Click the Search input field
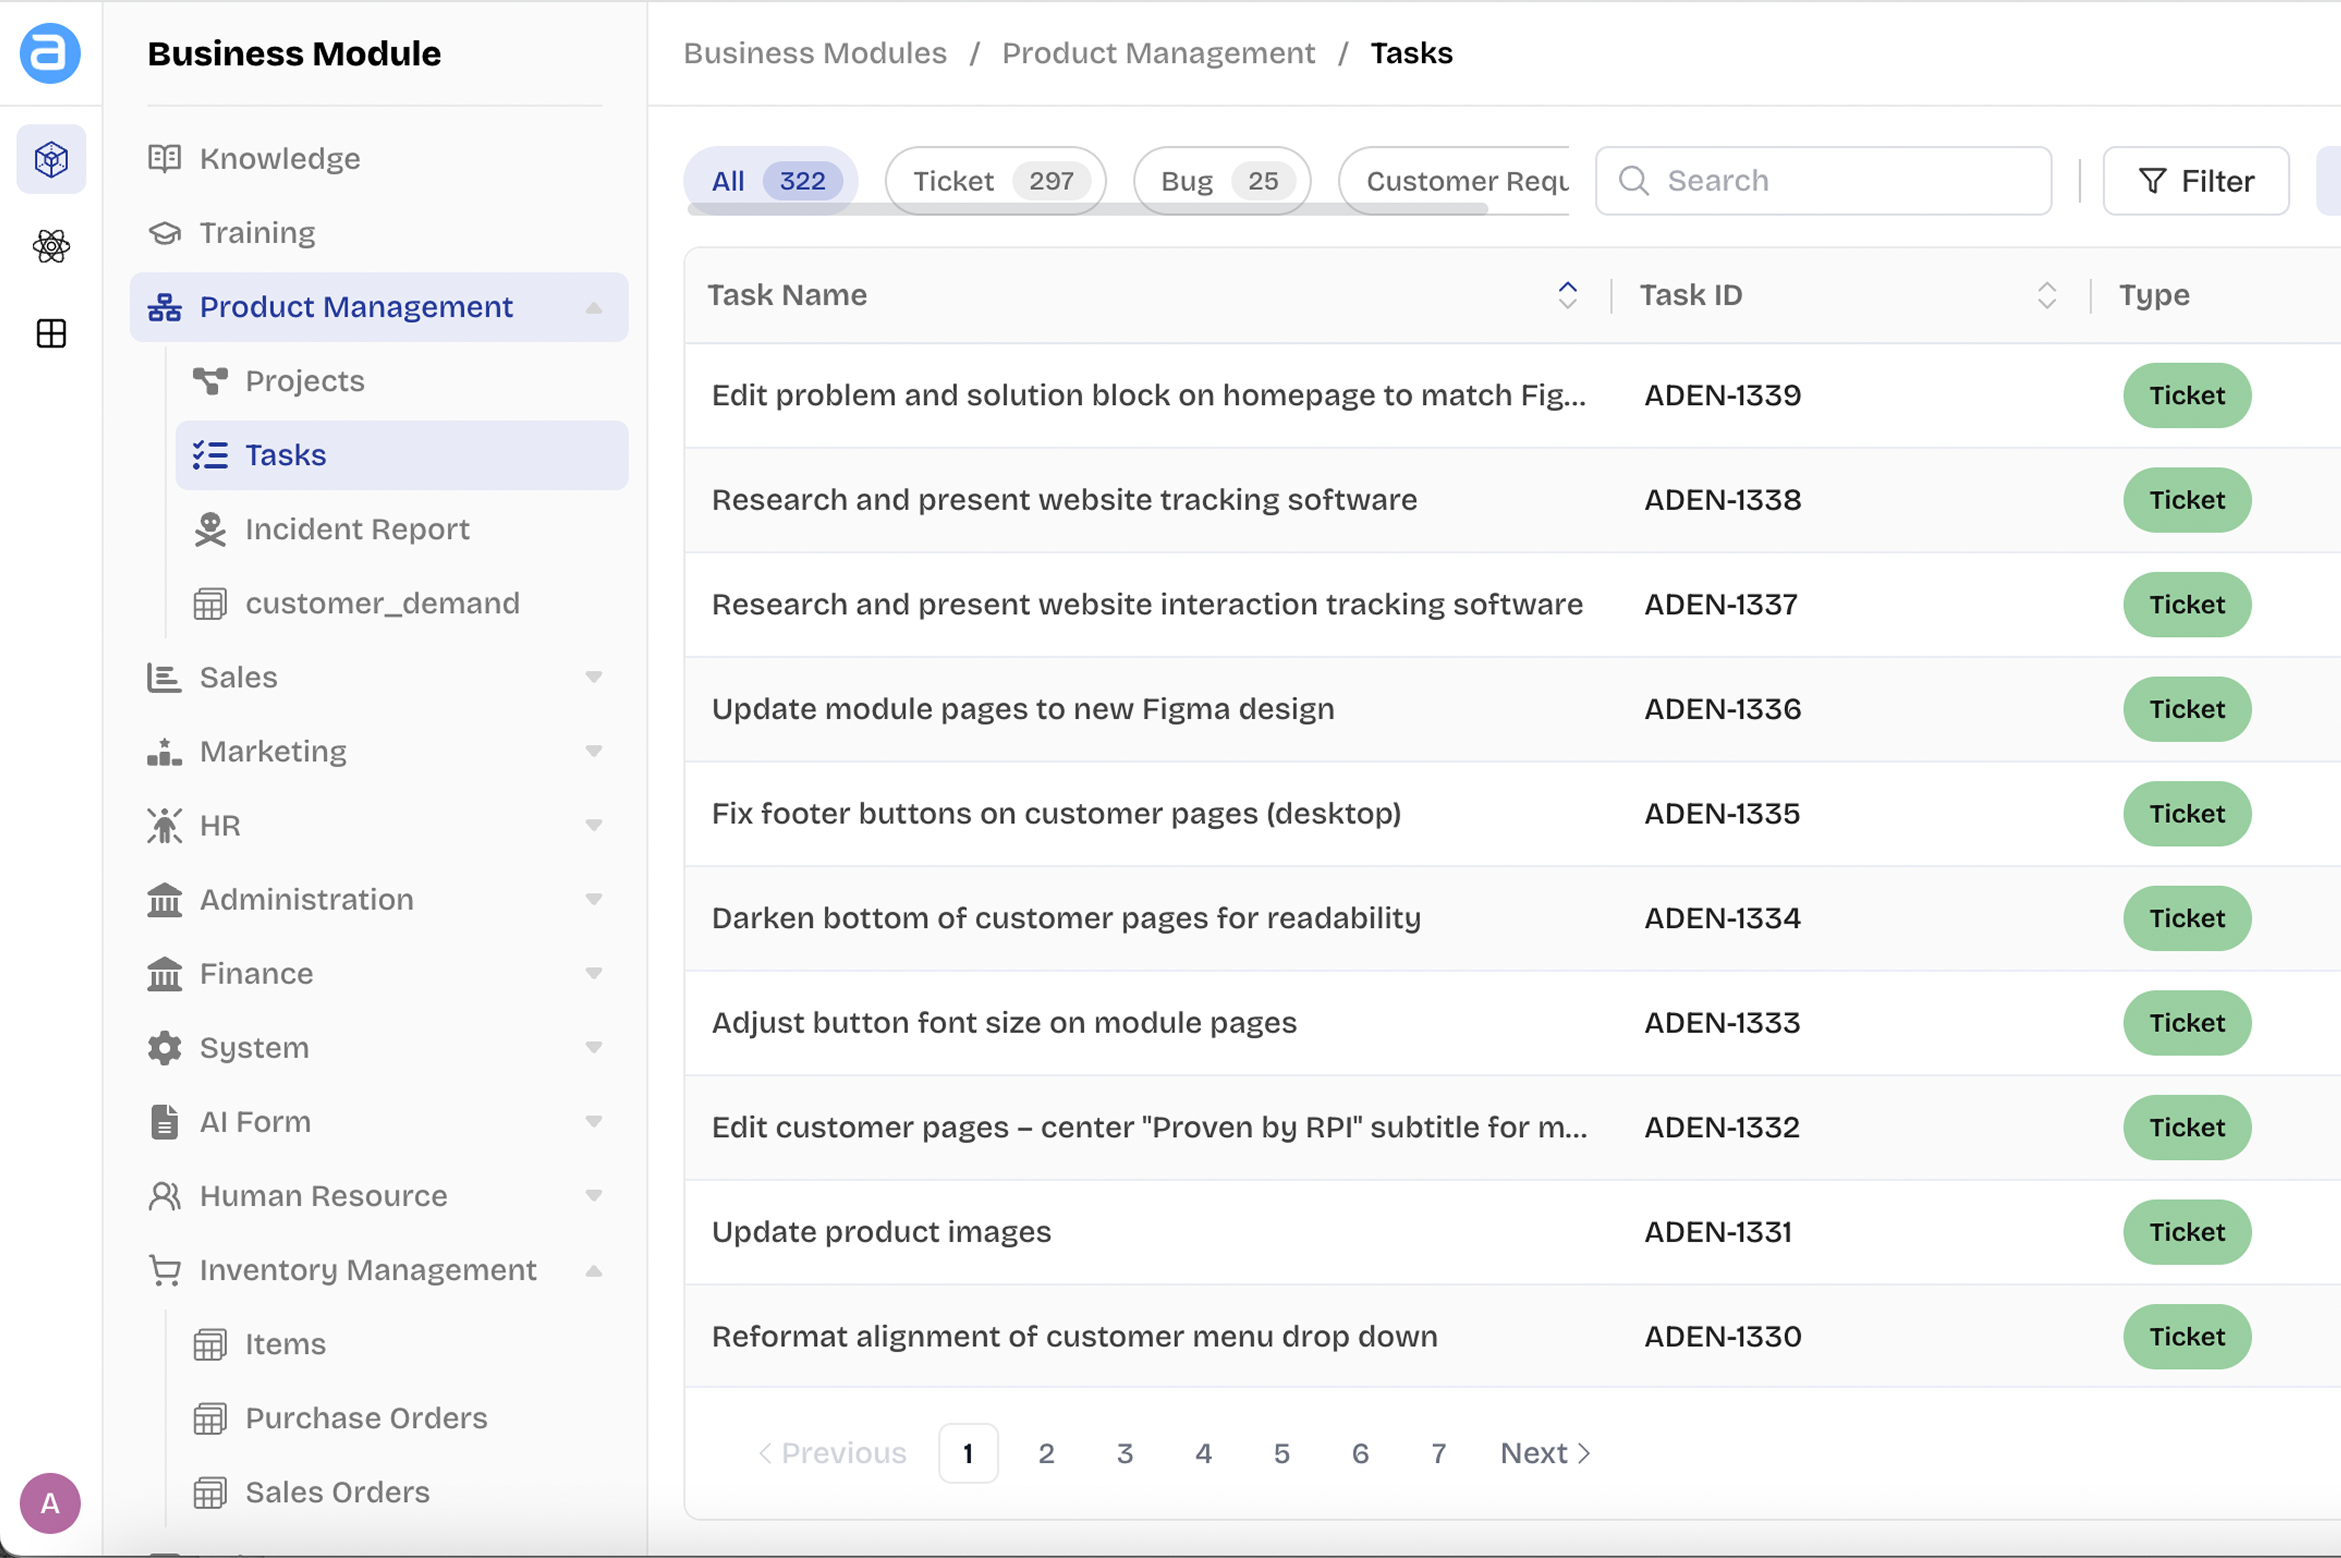 [1840, 181]
